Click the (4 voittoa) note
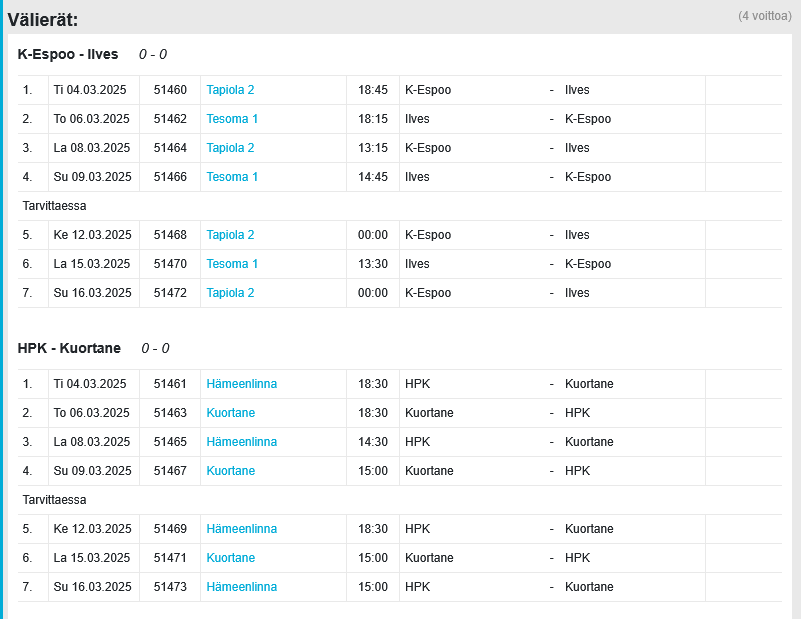Screen dimensions: 801x619 pos(765,16)
